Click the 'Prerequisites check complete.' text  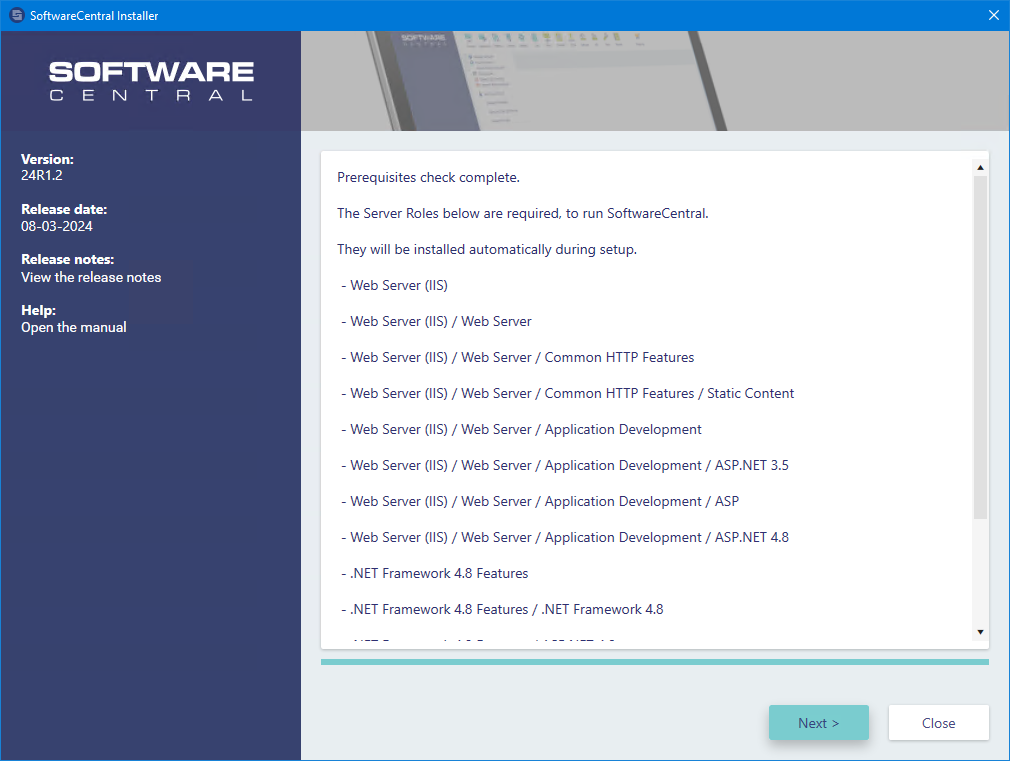[428, 178]
